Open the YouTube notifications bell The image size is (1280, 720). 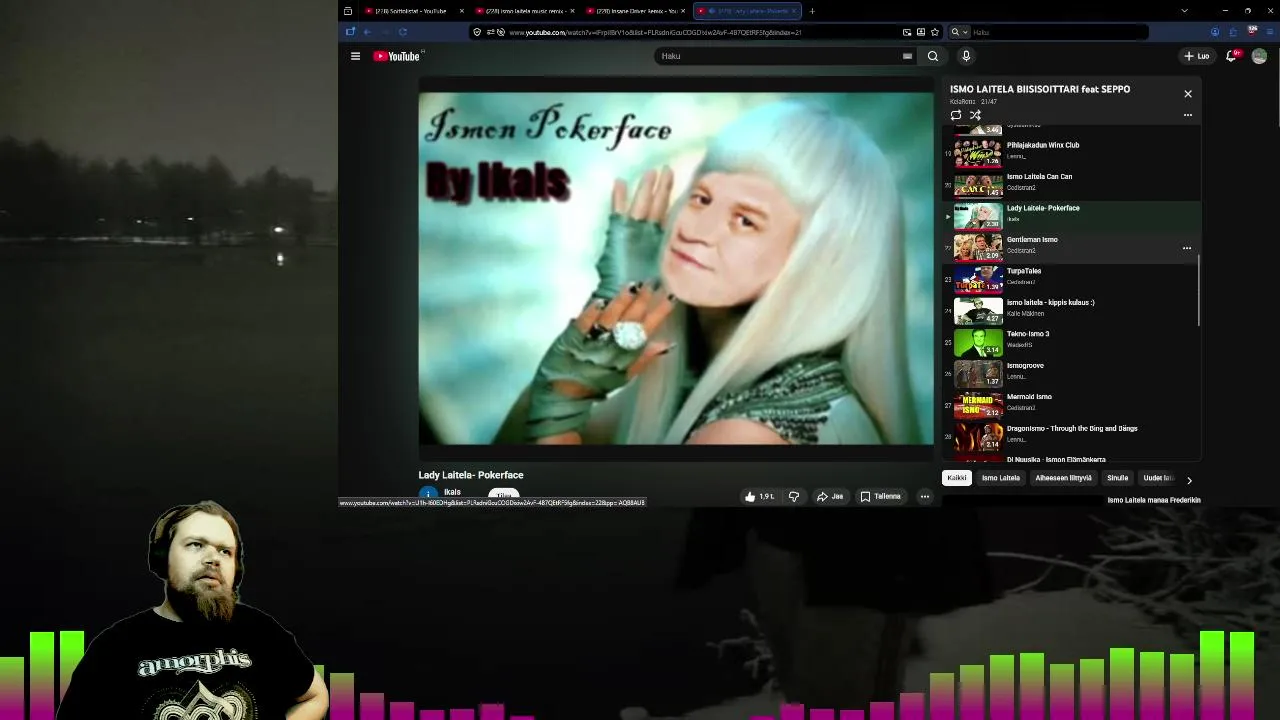pyautogui.click(x=1232, y=56)
